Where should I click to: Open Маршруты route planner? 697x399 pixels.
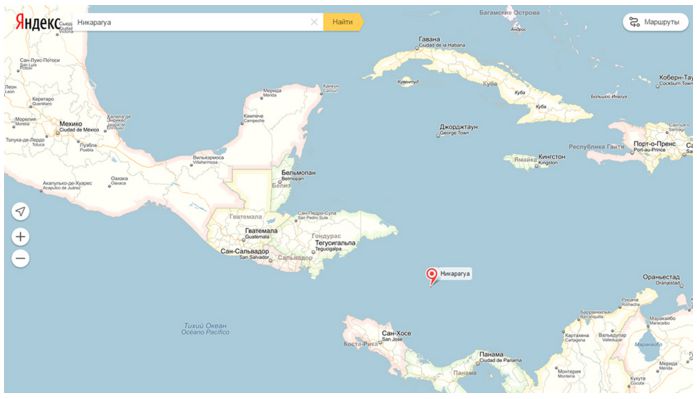656,22
